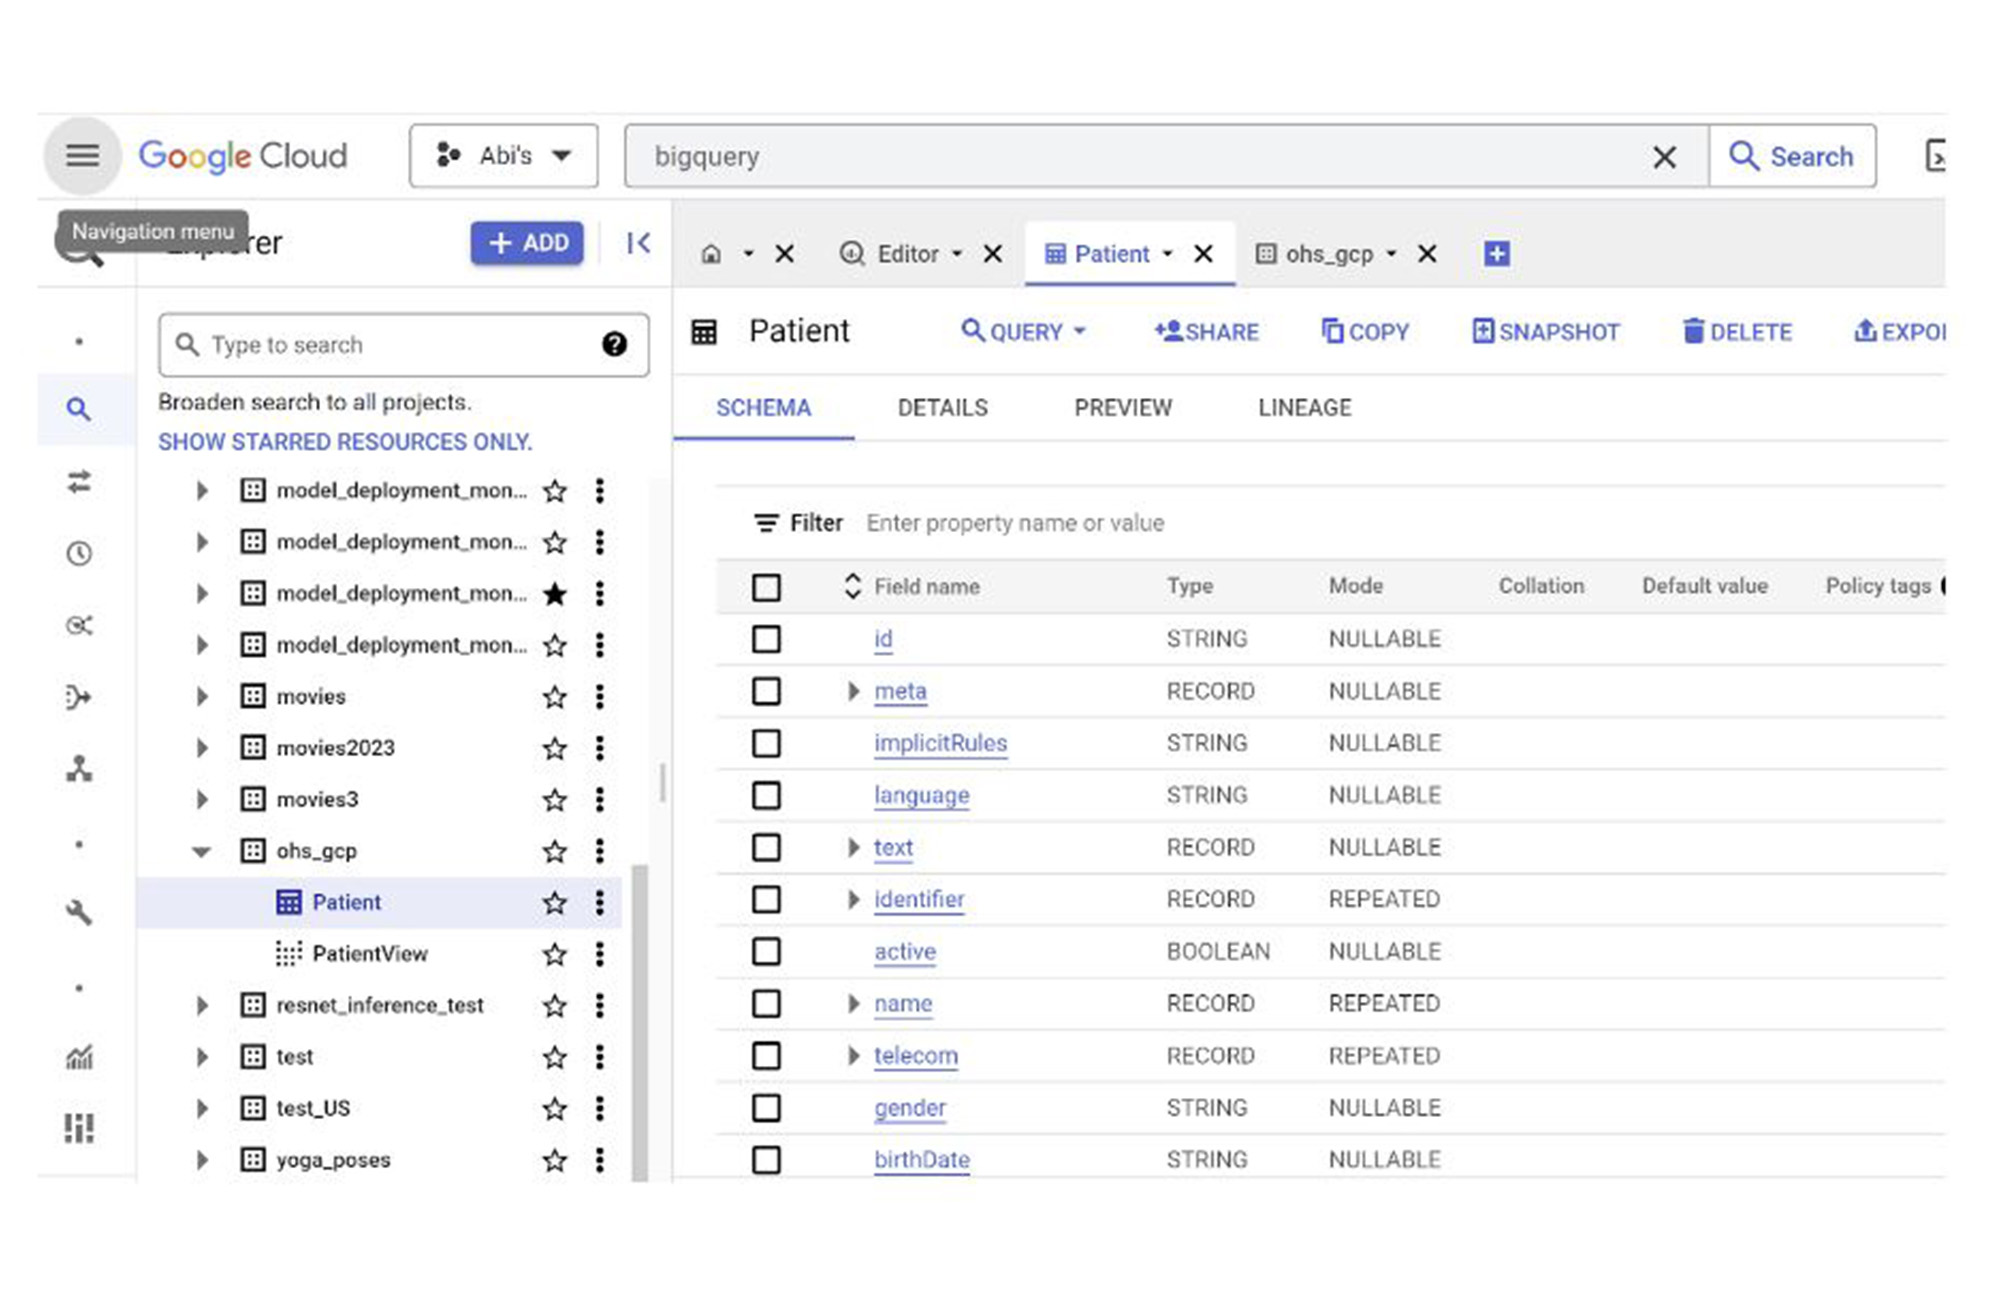The image size is (2000, 1295).
Task: Expand the movies3 dataset
Action: (x=202, y=799)
